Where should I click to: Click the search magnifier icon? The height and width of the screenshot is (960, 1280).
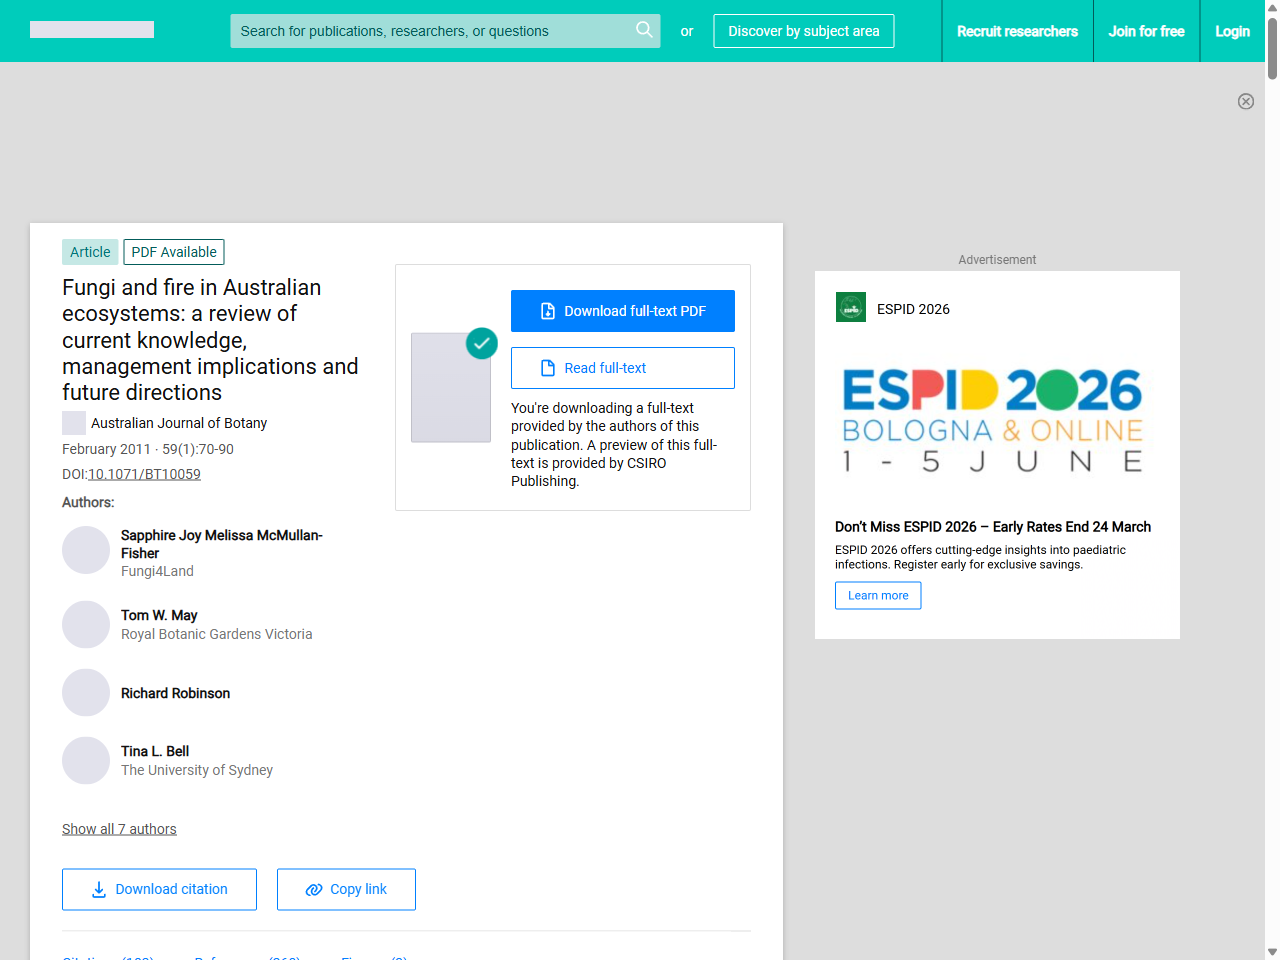click(x=644, y=30)
